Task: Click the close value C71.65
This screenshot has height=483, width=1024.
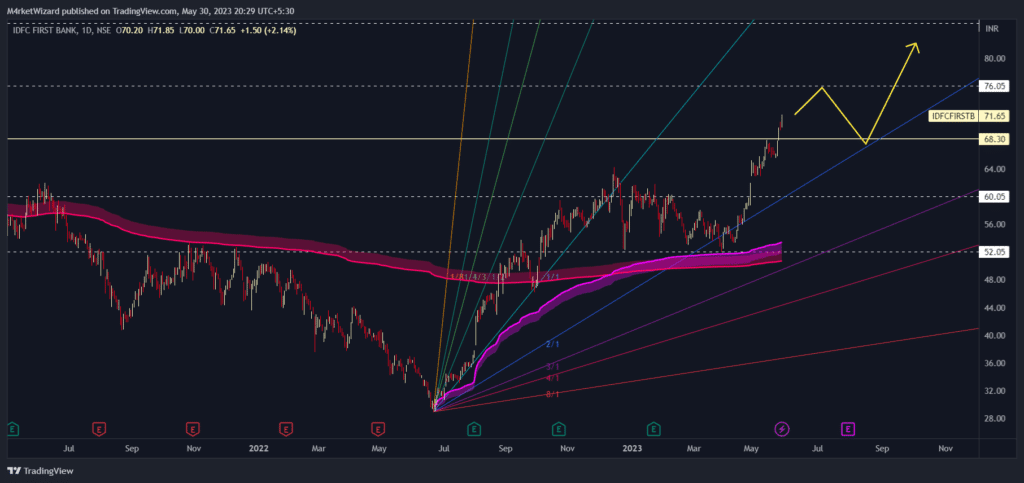Action: pyautogui.click(x=222, y=30)
